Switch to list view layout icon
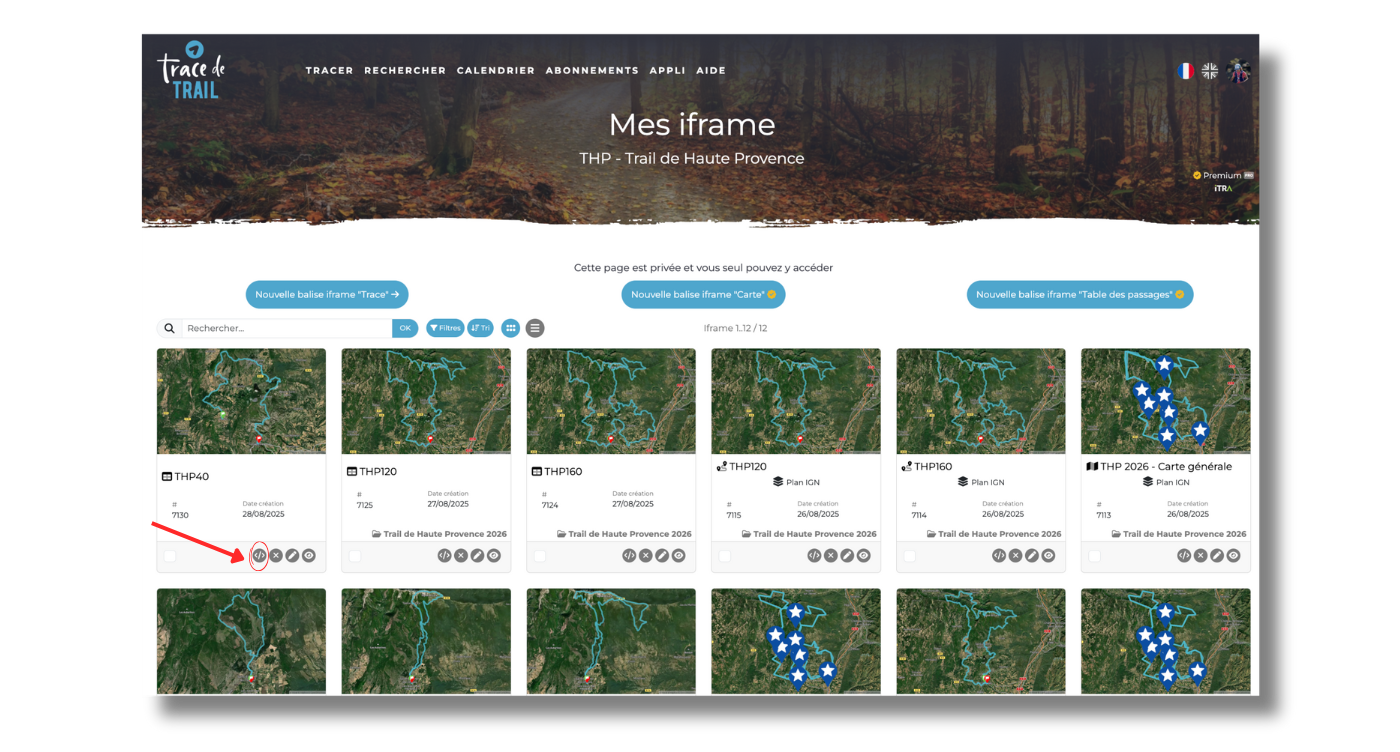This screenshot has height=752, width=1400. click(x=535, y=328)
